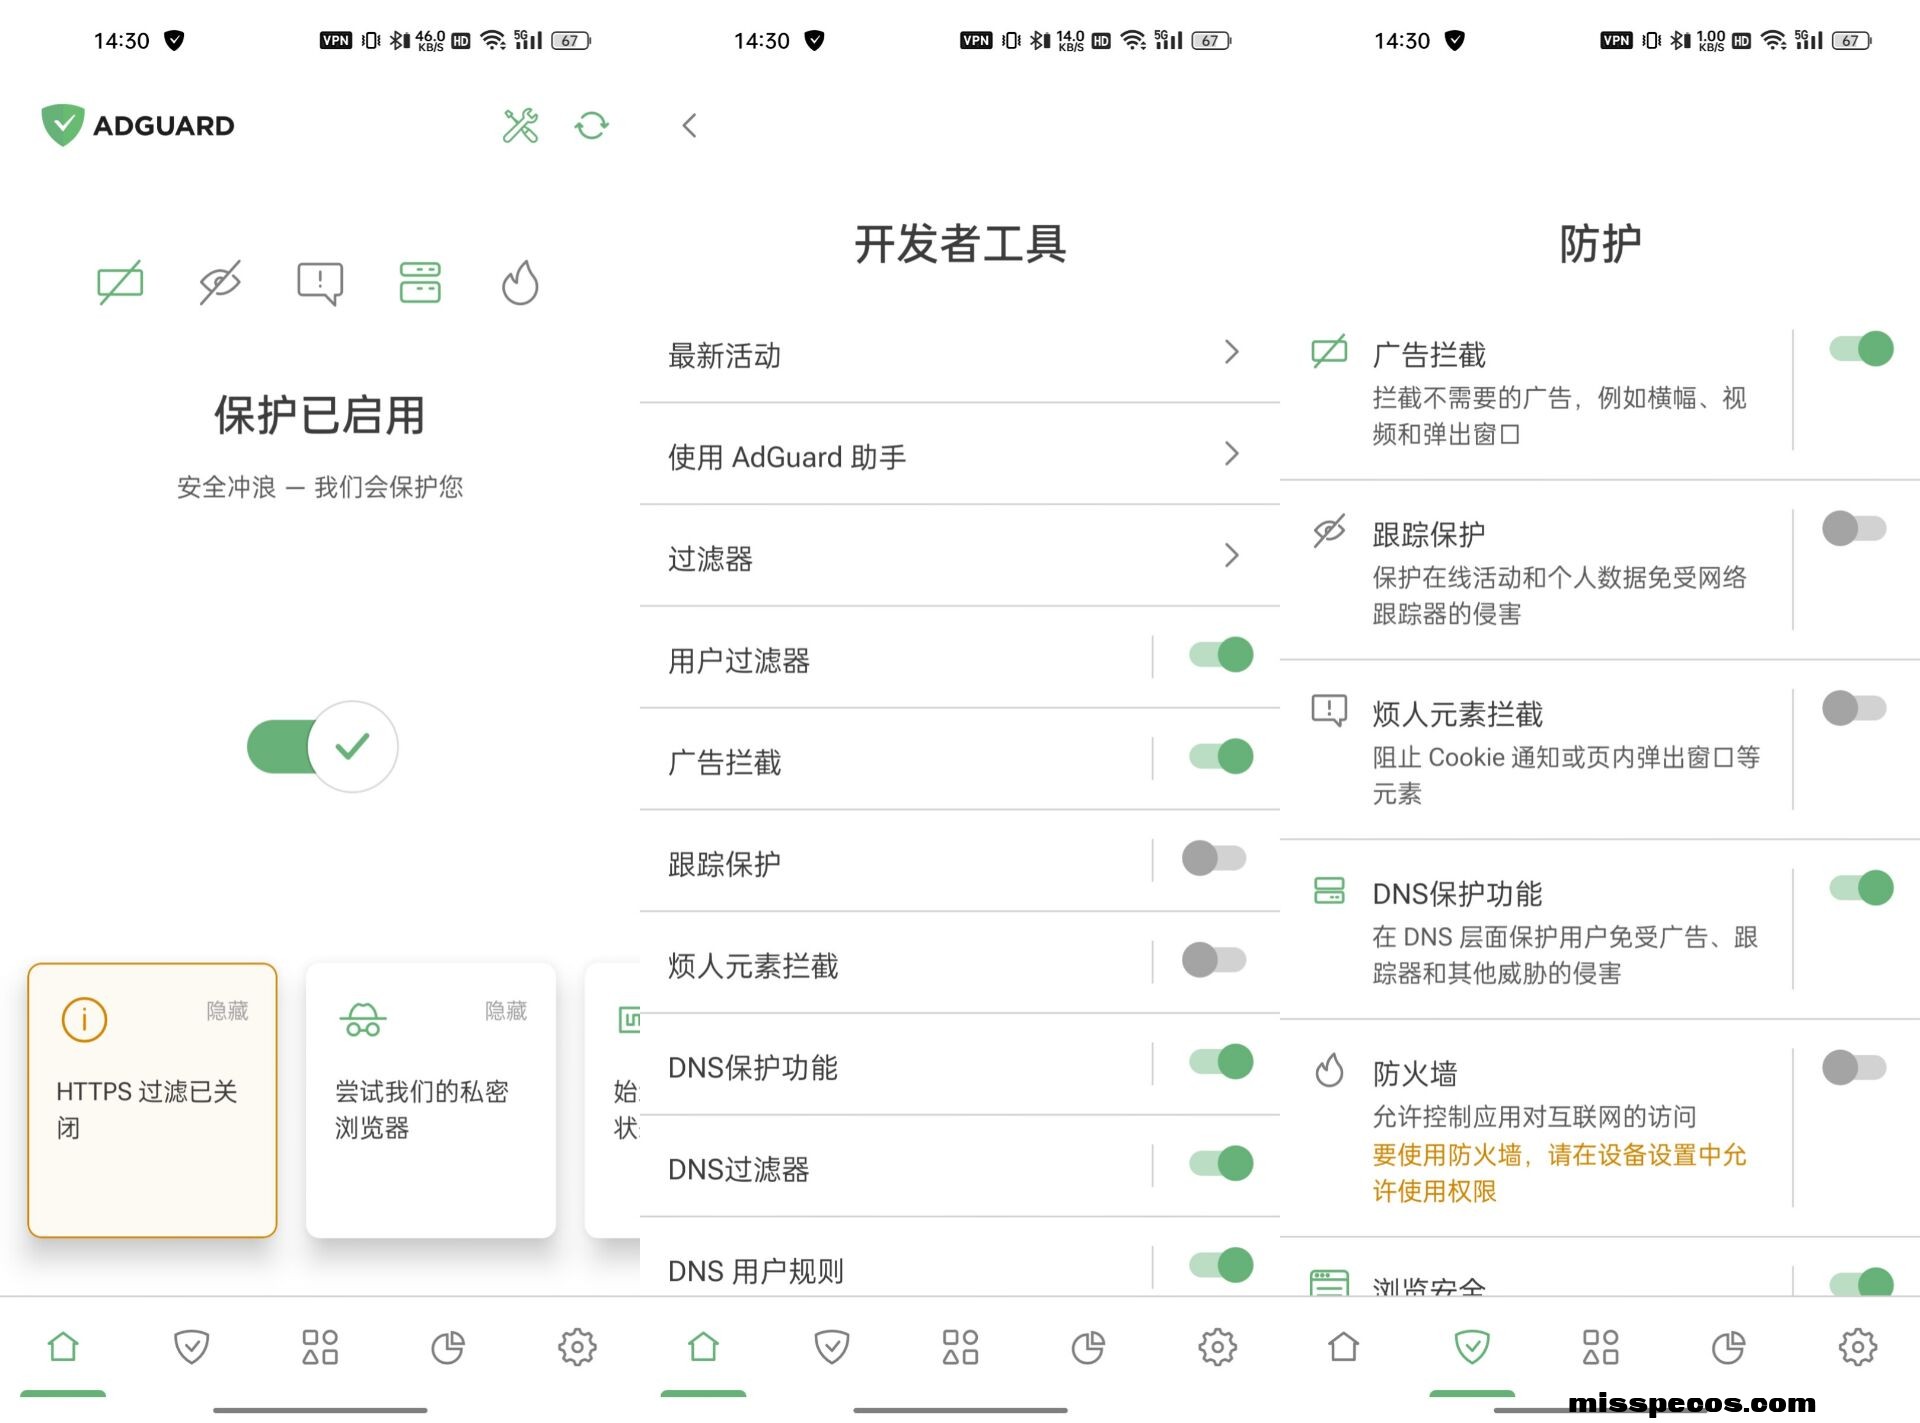Viewport: 1920px width, 1423px height.
Task: Enable 跟踪保护 switch on 防护 screen
Action: point(1854,528)
